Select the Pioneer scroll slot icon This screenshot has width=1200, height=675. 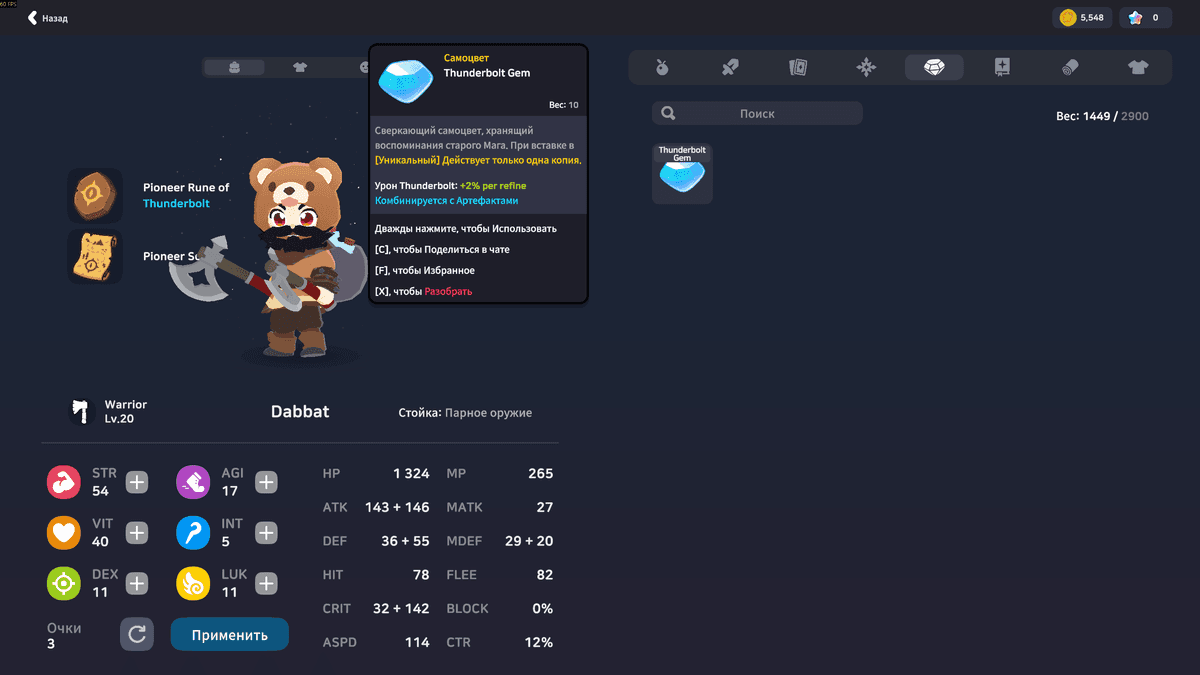point(95,256)
